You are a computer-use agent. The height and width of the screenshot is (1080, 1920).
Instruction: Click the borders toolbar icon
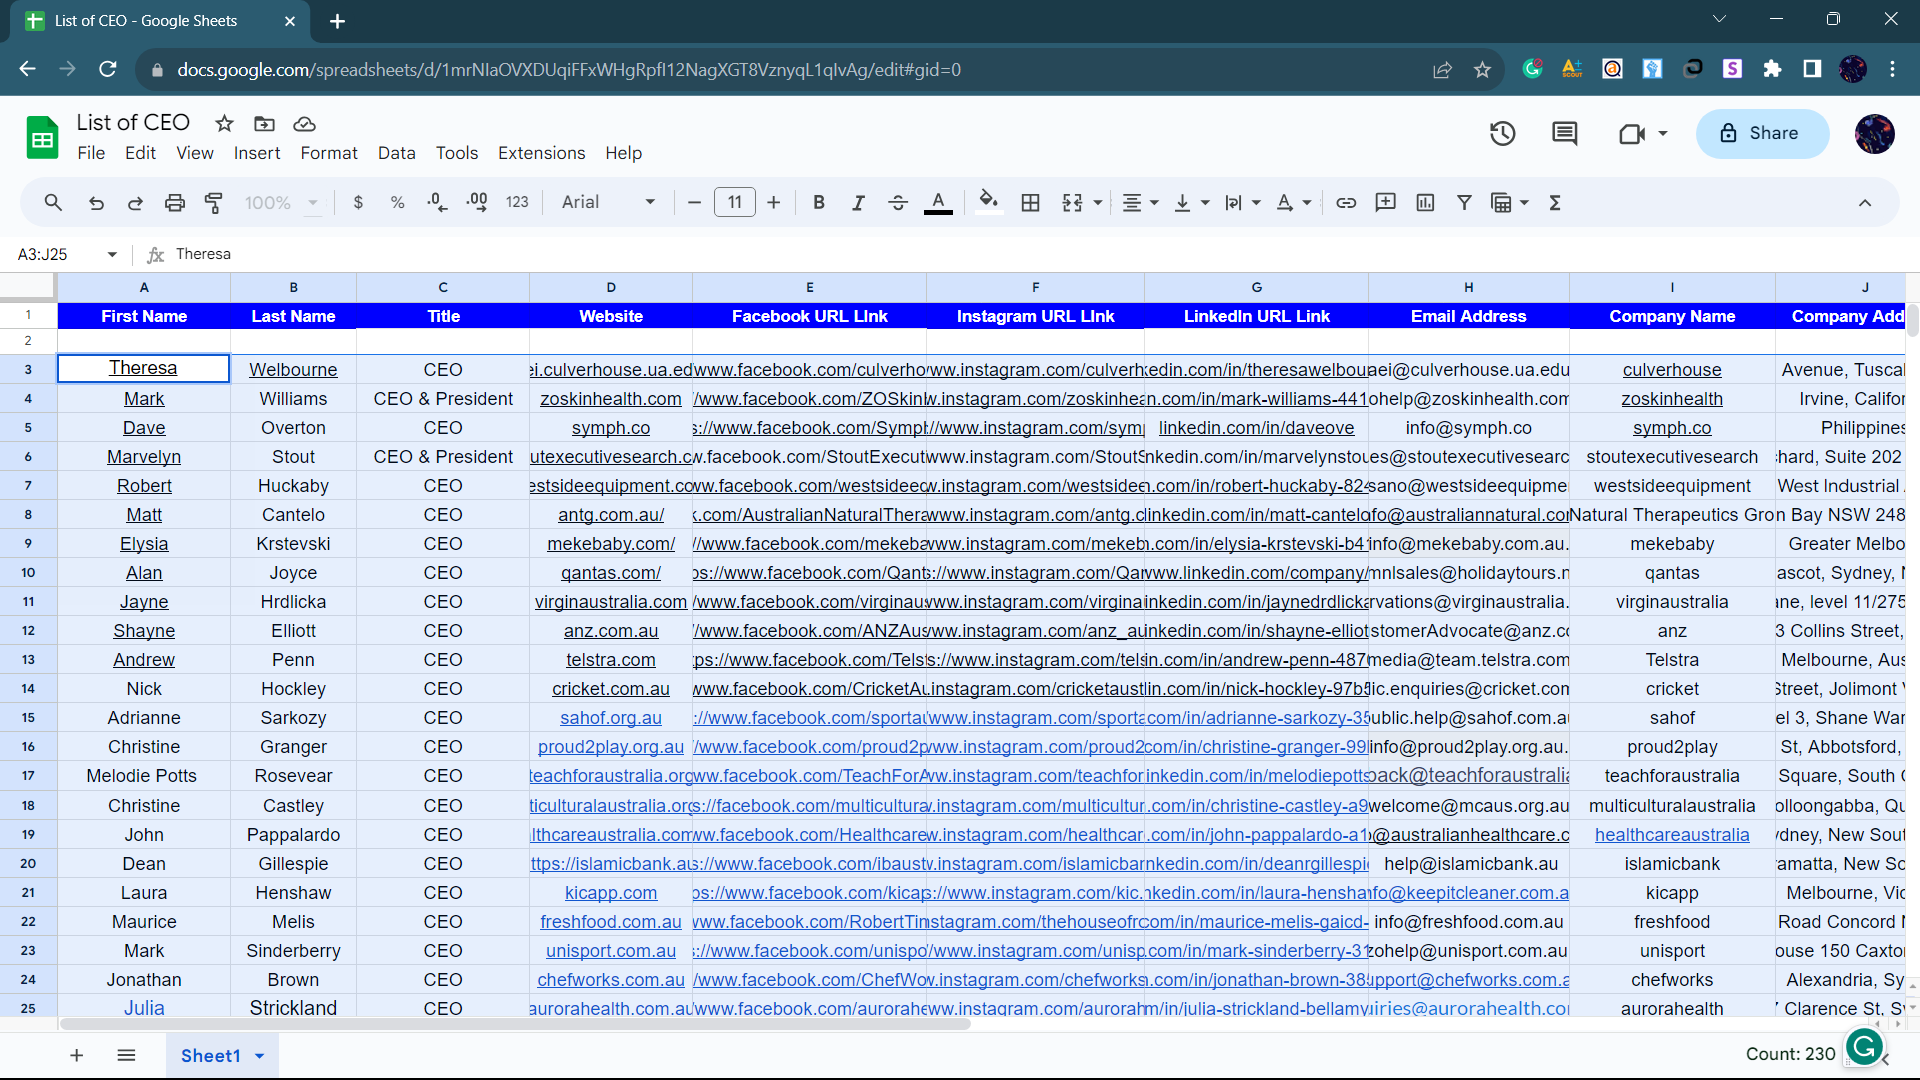(x=1030, y=203)
